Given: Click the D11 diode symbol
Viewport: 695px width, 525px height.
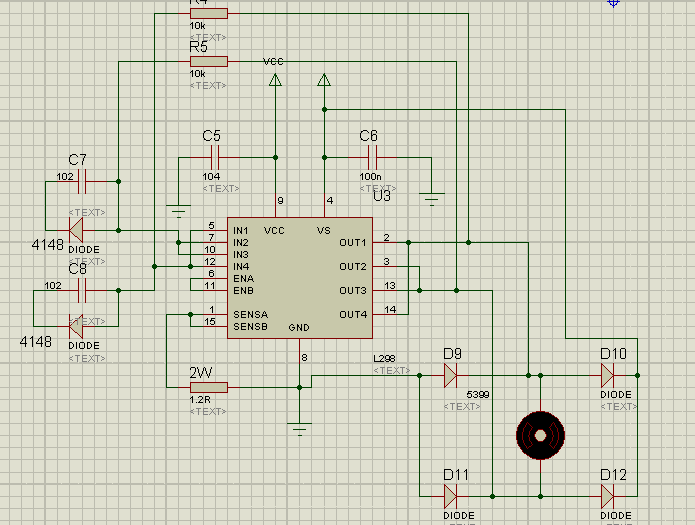Looking at the screenshot, I should pos(450,497).
